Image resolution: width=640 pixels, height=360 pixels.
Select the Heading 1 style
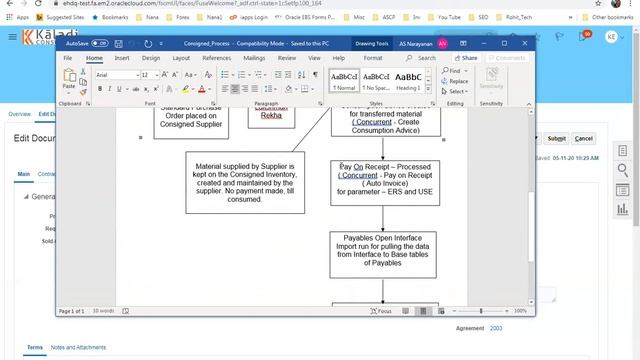[408, 81]
